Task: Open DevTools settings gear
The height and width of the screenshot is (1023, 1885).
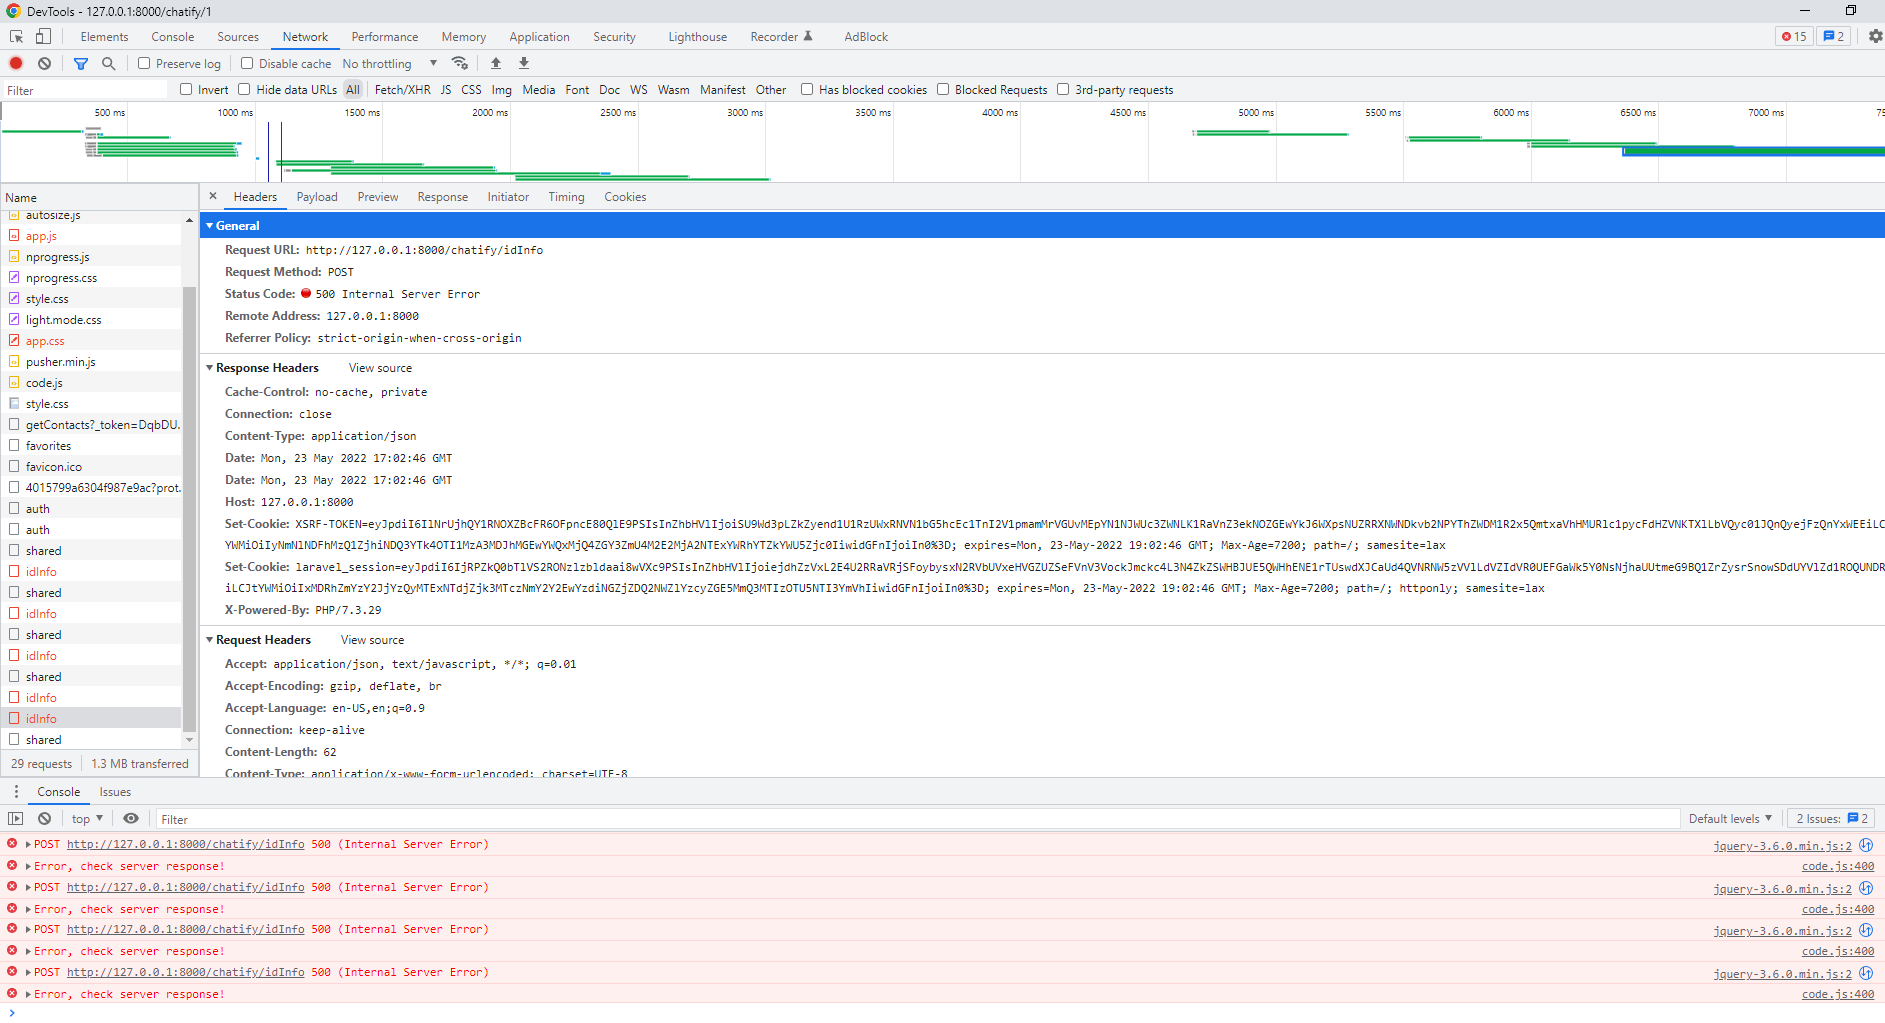Action: 1875,36
